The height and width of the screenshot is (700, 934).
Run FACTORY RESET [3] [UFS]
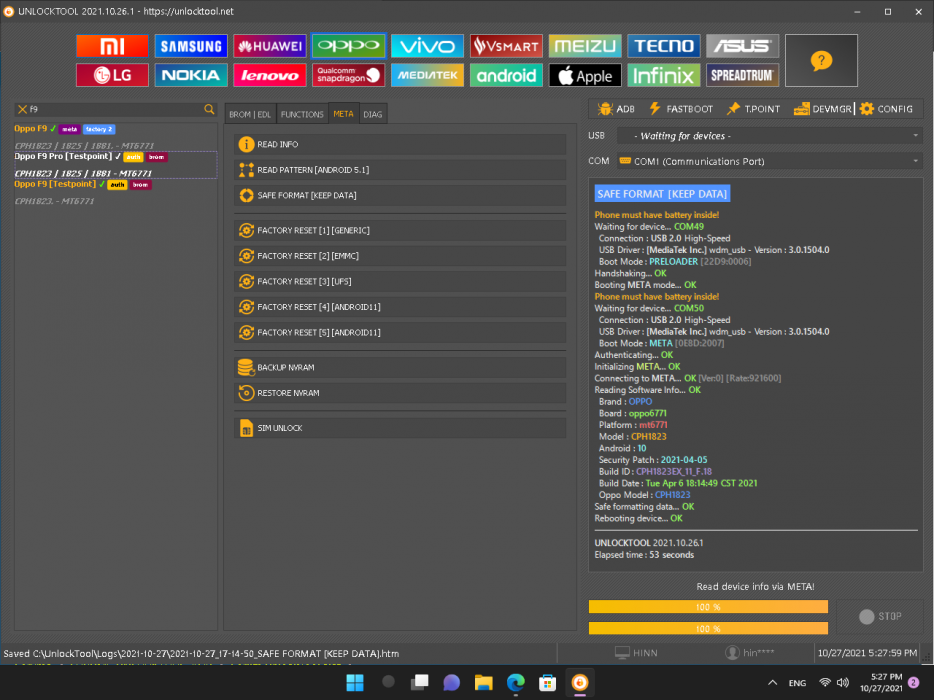click(400, 281)
